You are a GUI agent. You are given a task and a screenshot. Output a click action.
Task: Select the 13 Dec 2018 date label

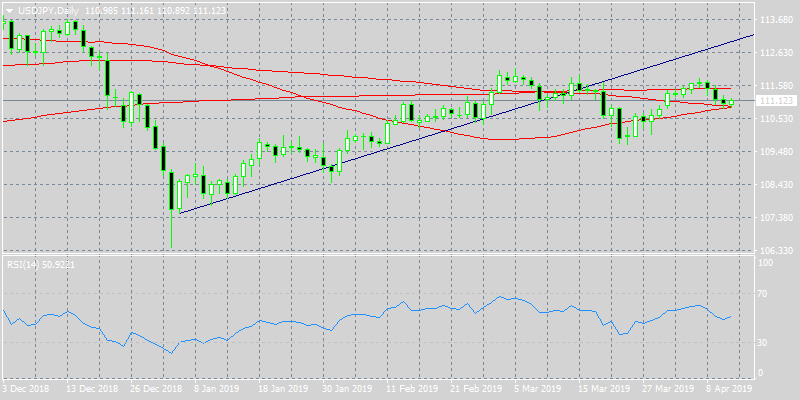(x=90, y=387)
